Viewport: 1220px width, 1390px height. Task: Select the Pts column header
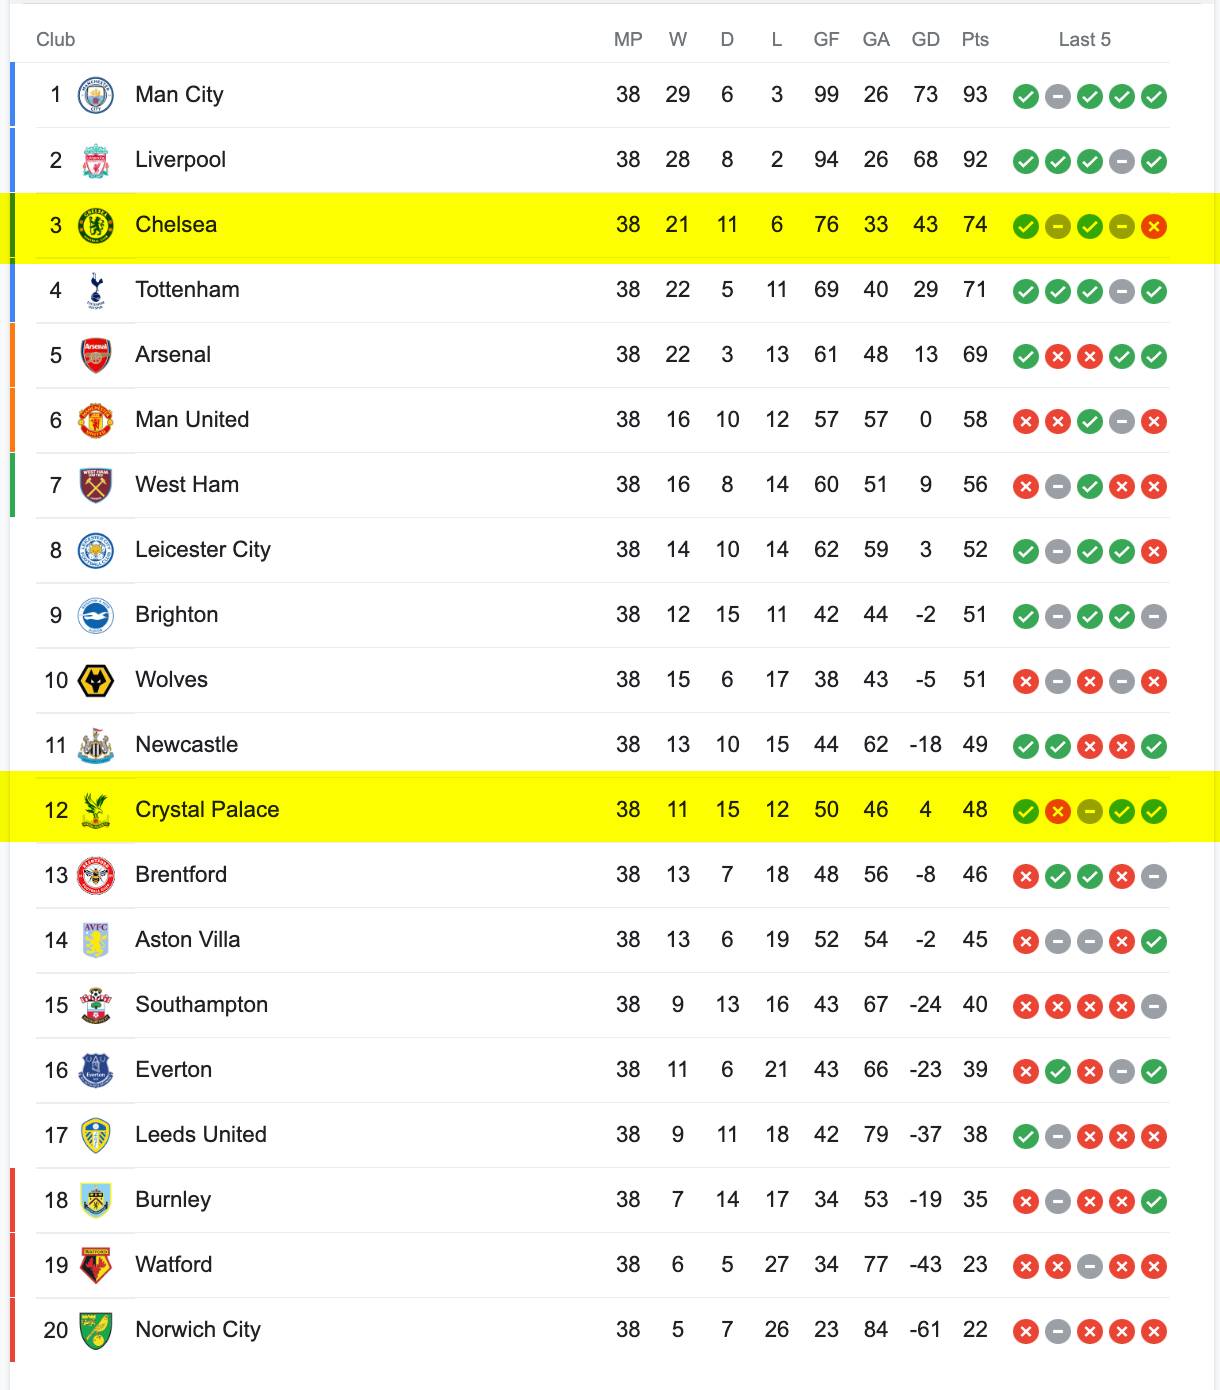click(975, 39)
